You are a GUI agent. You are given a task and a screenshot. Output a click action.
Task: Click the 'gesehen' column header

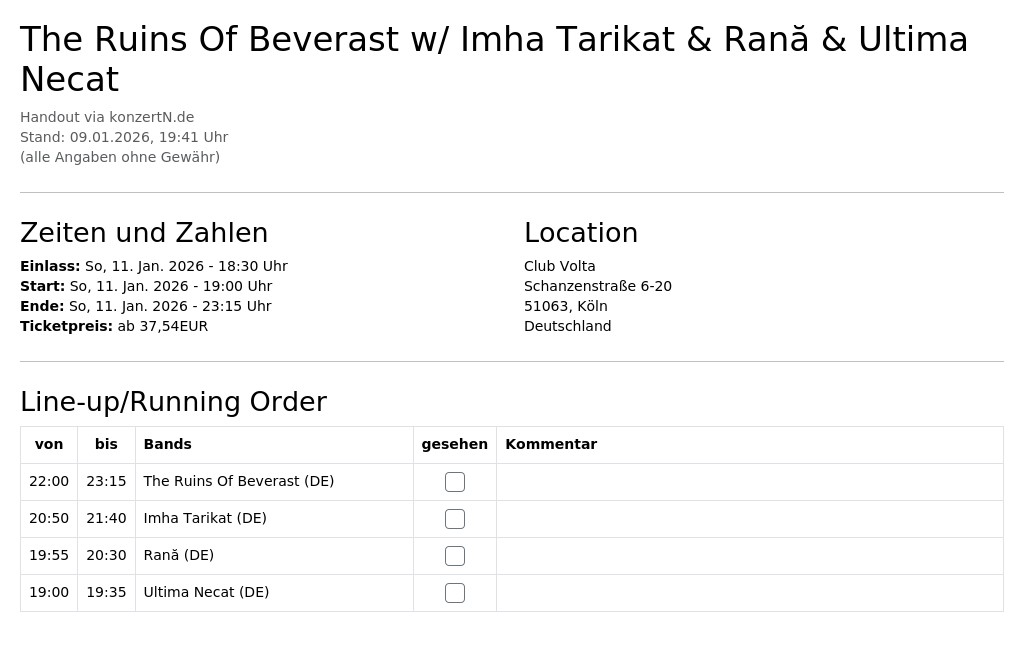455,444
